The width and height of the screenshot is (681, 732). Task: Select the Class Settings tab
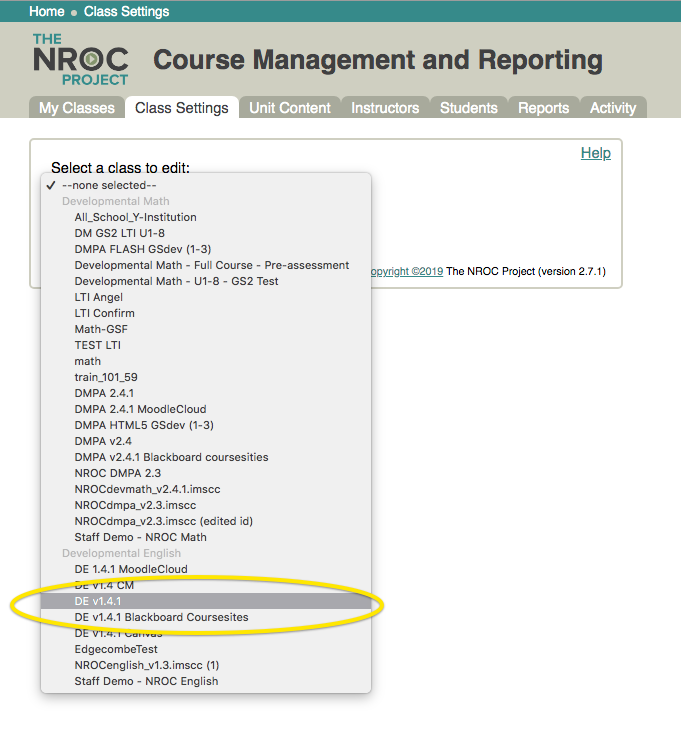(182, 108)
